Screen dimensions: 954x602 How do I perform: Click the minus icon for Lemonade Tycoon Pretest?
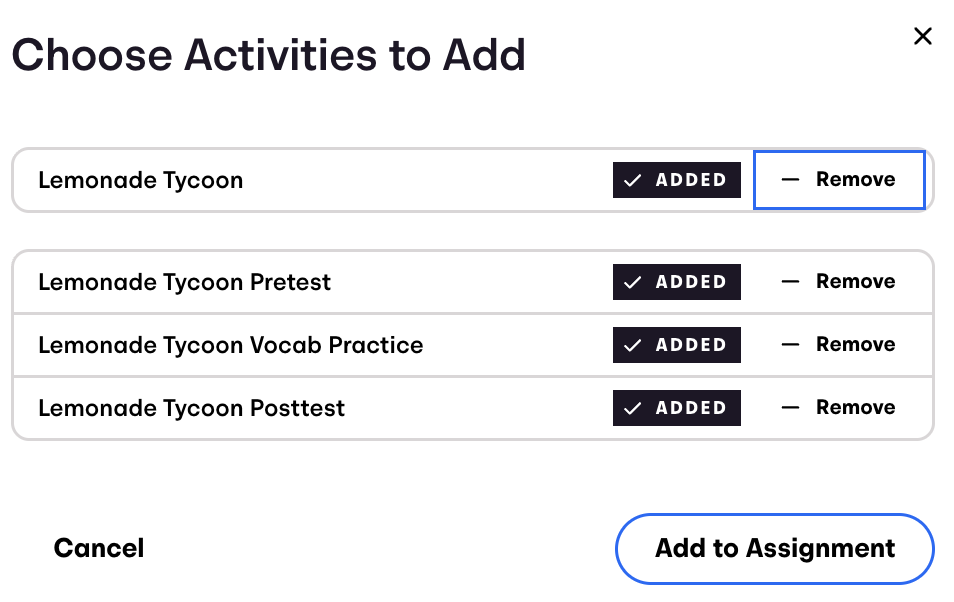(790, 282)
